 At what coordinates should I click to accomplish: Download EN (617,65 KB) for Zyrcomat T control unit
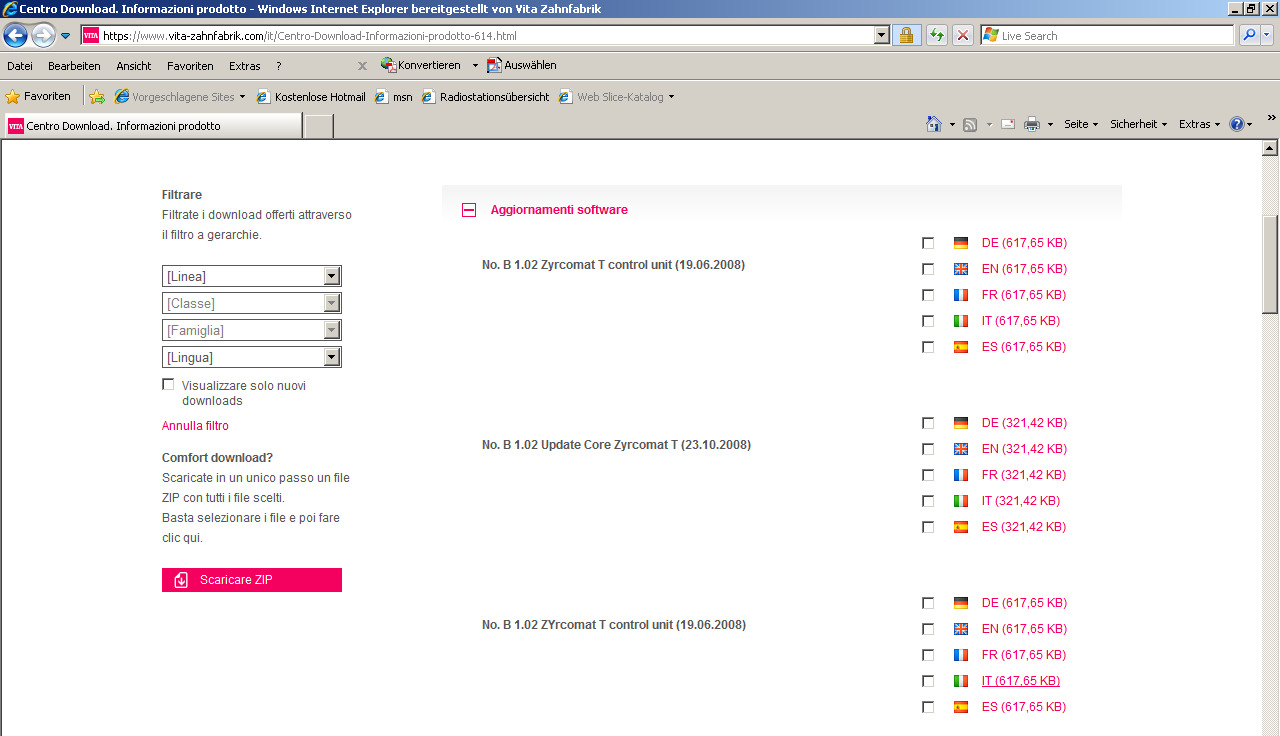[1024, 269]
